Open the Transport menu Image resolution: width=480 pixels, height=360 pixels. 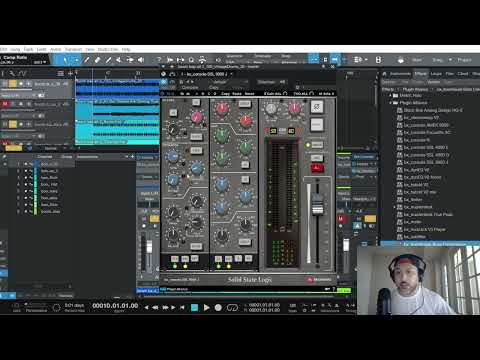click(73, 49)
